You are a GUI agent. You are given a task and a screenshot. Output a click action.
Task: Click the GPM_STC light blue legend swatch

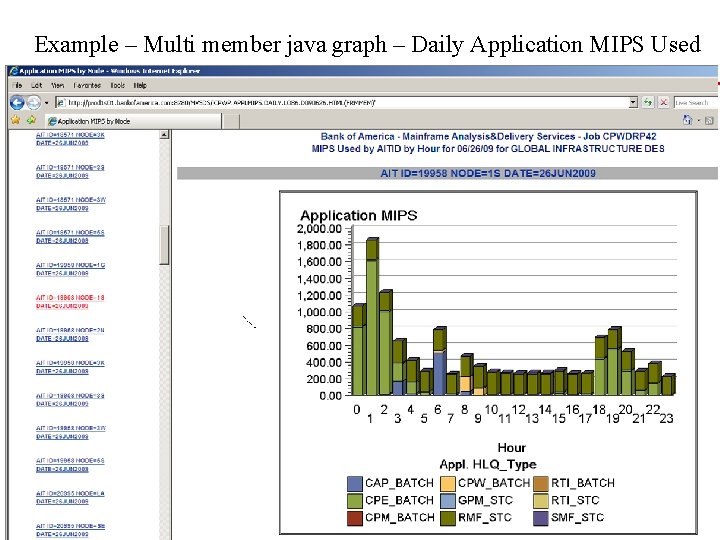(448, 501)
